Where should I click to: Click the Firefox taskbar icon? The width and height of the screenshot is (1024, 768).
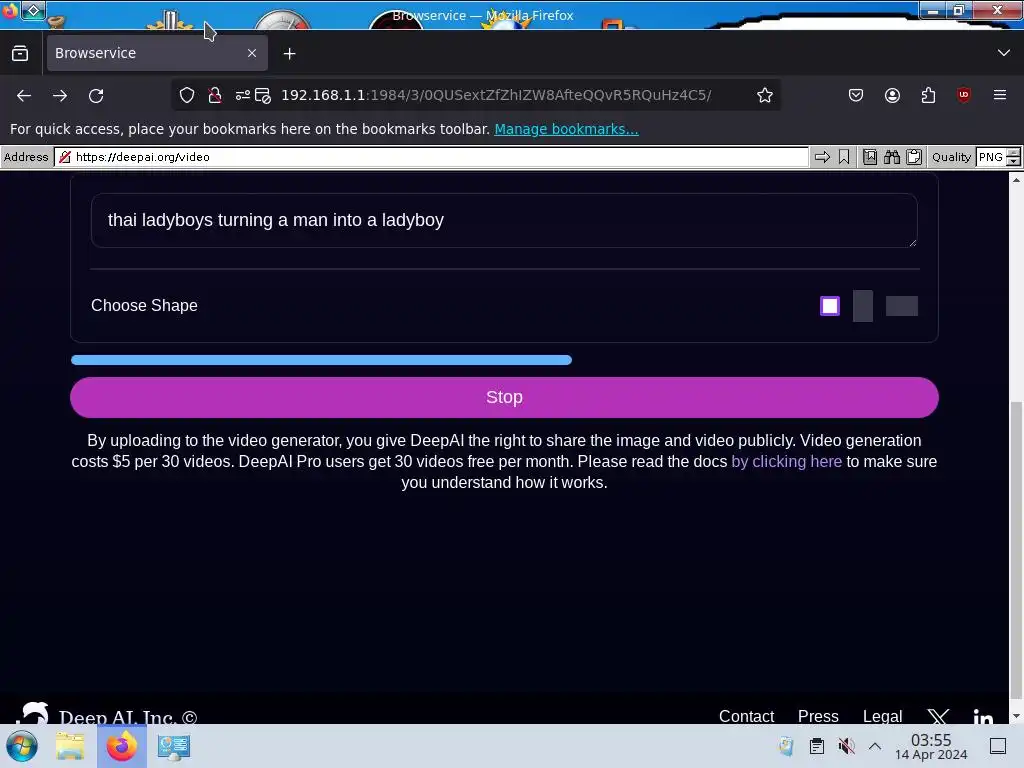[121, 746]
